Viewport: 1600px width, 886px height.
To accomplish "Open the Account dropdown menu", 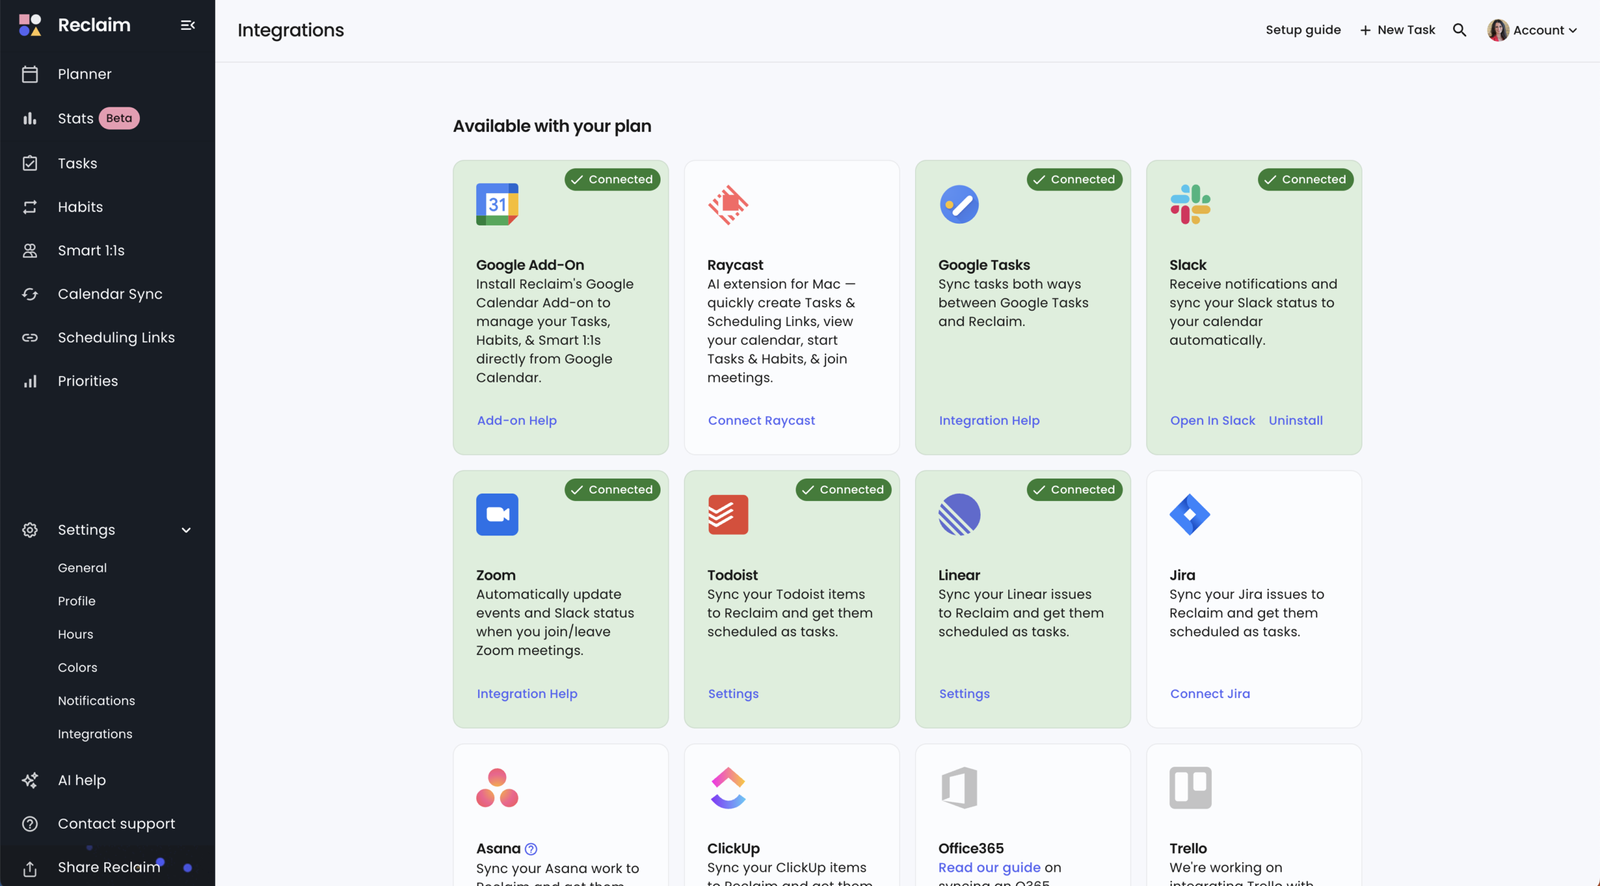I will tap(1532, 30).
